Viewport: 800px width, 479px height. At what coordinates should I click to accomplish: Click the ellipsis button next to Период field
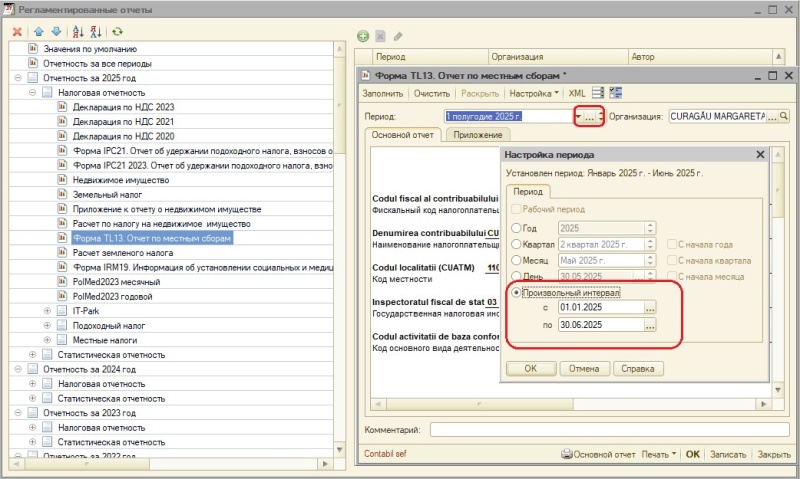point(589,116)
